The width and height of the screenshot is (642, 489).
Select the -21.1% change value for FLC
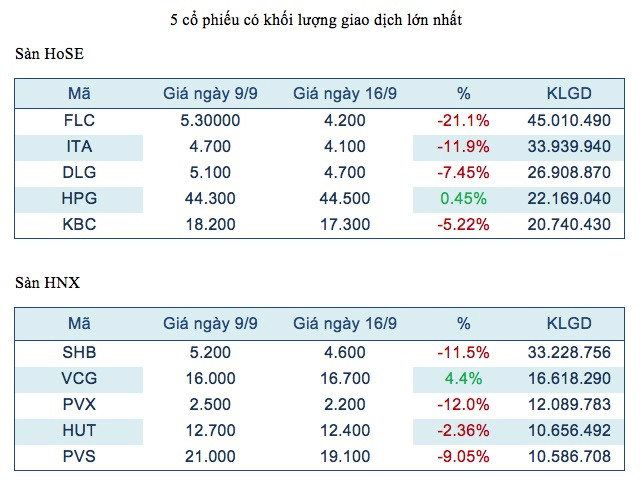(x=463, y=121)
